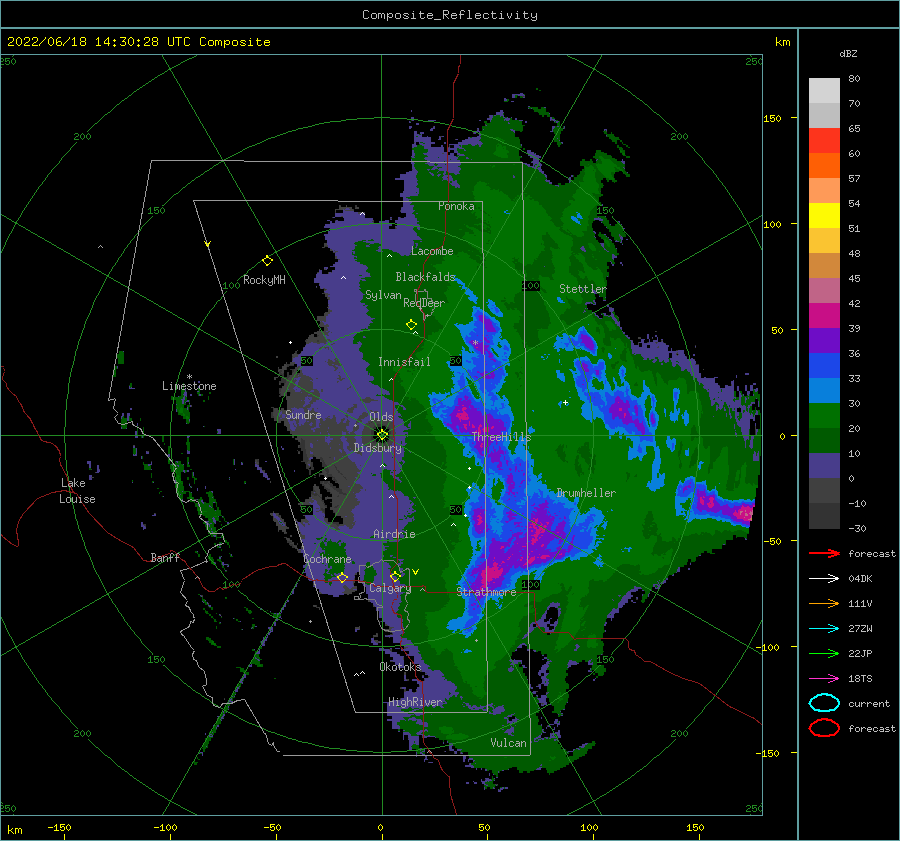Screen dimensions: 900x841
Task: Click the Innisfail city label
Action: (x=404, y=362)
